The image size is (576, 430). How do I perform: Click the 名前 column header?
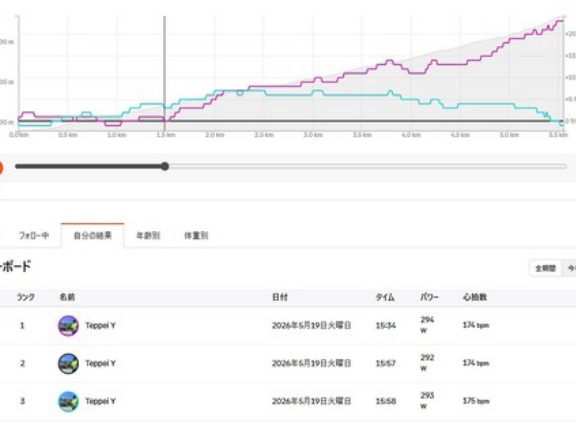tap(67, 297)
